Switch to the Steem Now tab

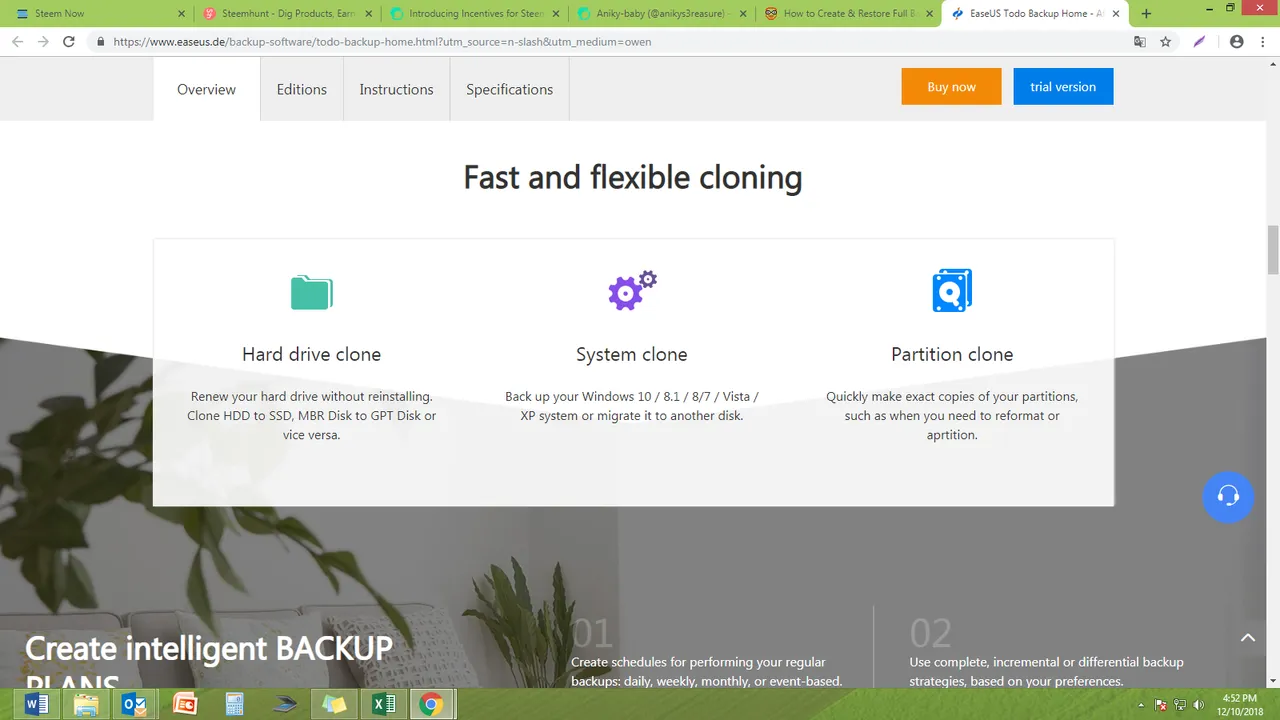click(x=95, y=14)
